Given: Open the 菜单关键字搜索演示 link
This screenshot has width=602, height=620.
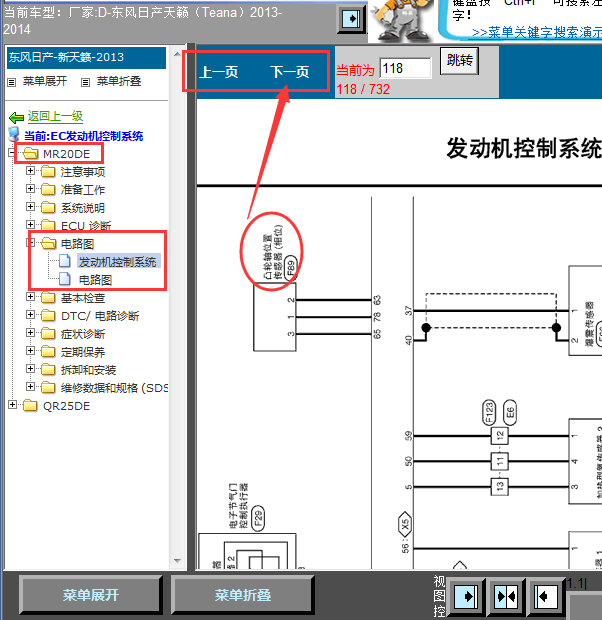Looking at the screenshot, I should pyautogui.click(x=537, y=32).
